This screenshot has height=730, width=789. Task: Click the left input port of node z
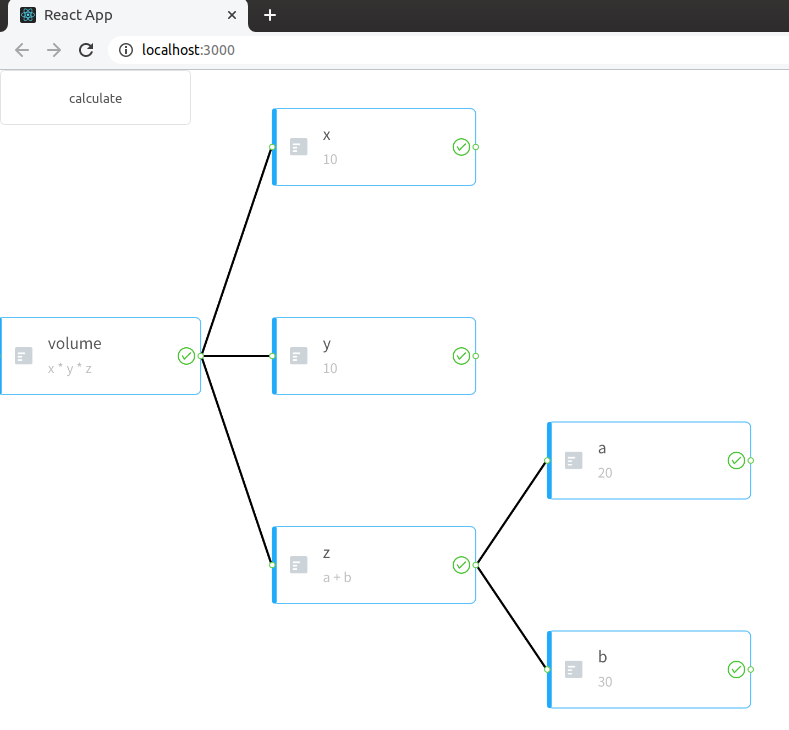[272, 564]
